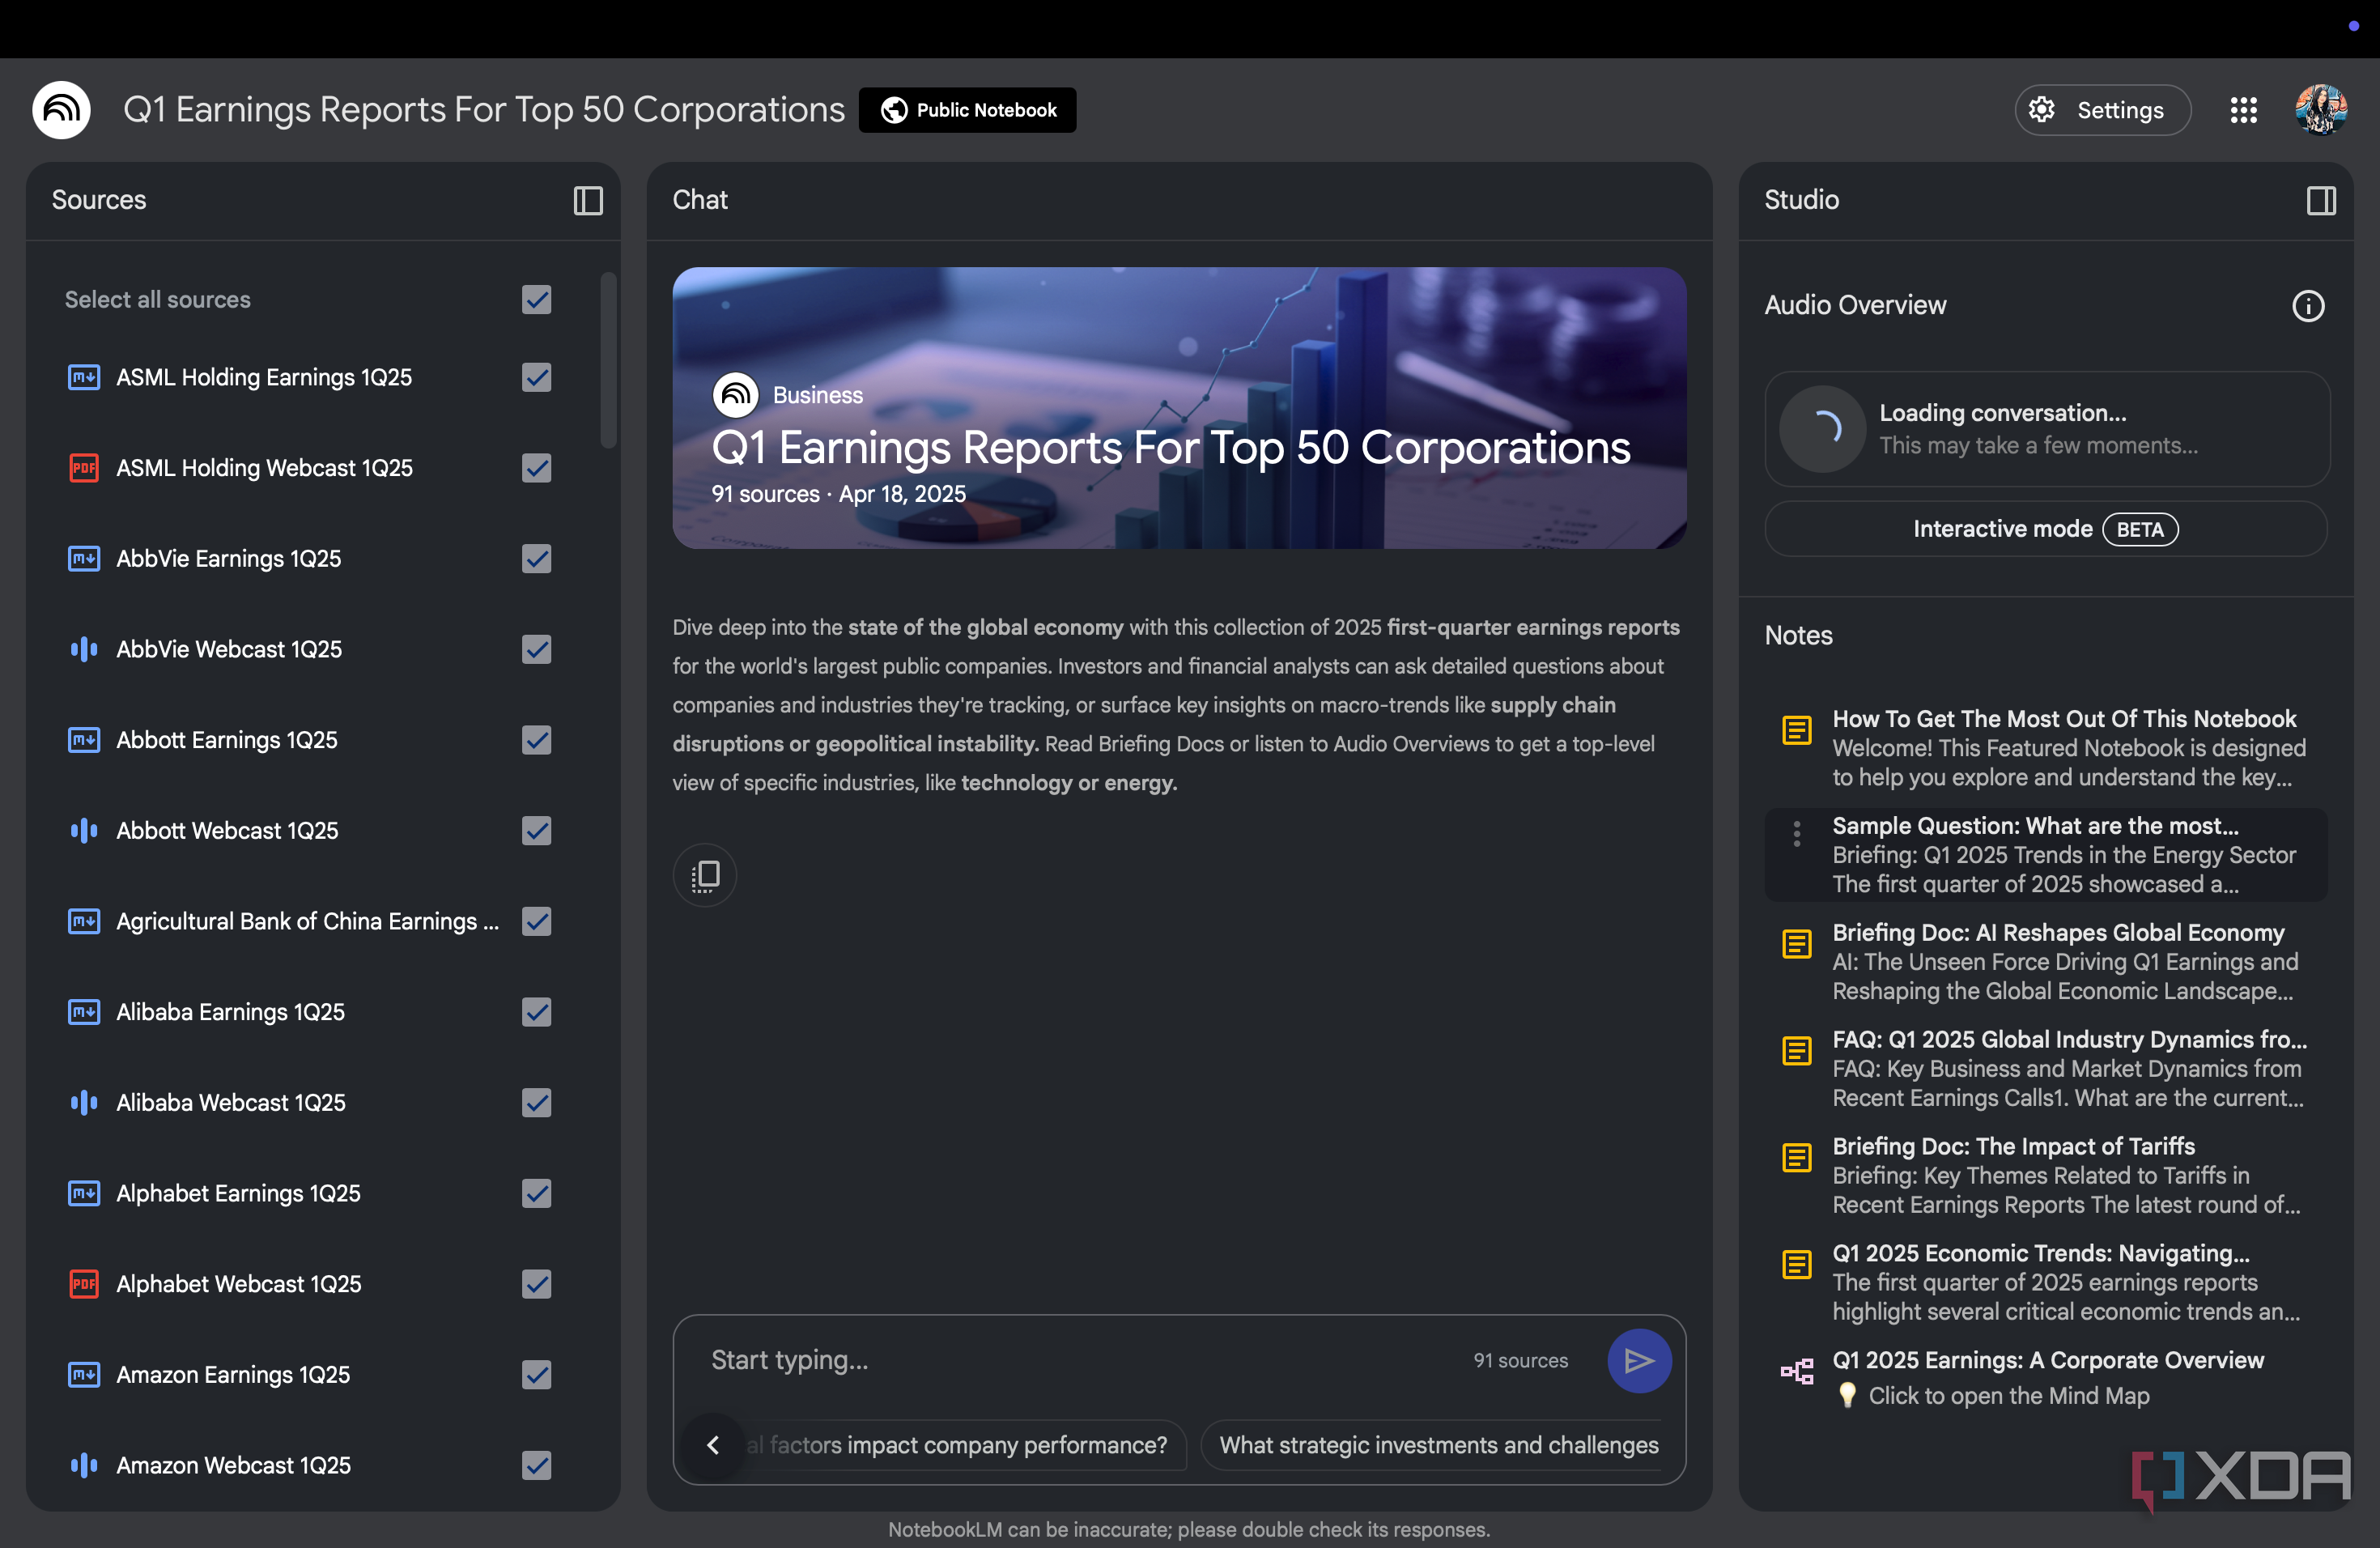Collapse the Sources panel with its icon
Image resolution: width=2380 pixels, height=1548 pixels.
point(588,201)
